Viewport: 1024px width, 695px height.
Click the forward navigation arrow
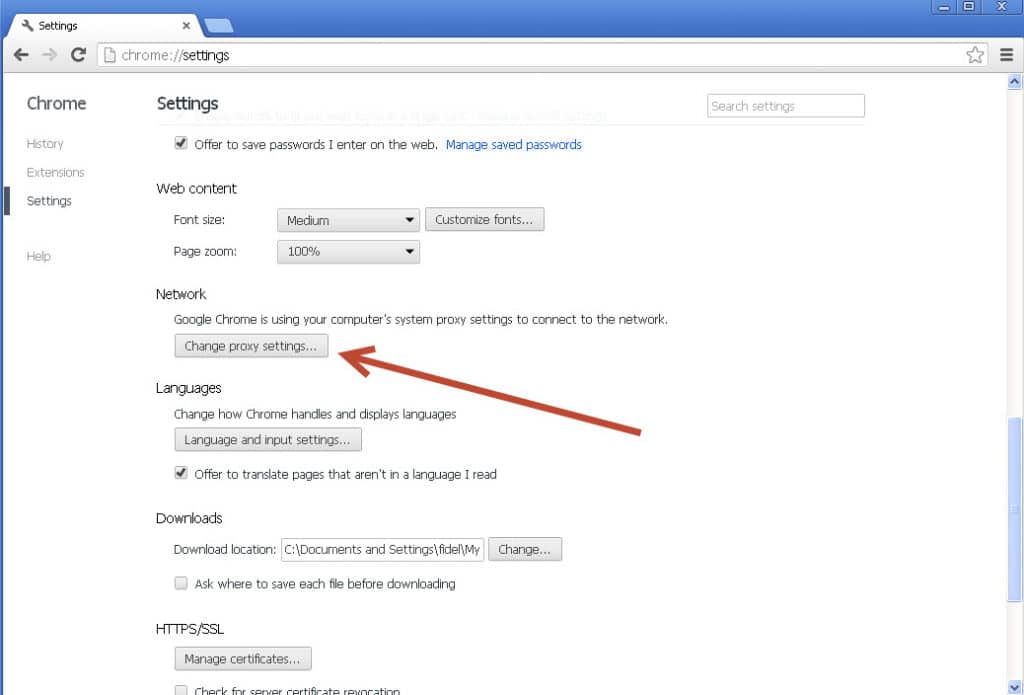coord(49,55)
